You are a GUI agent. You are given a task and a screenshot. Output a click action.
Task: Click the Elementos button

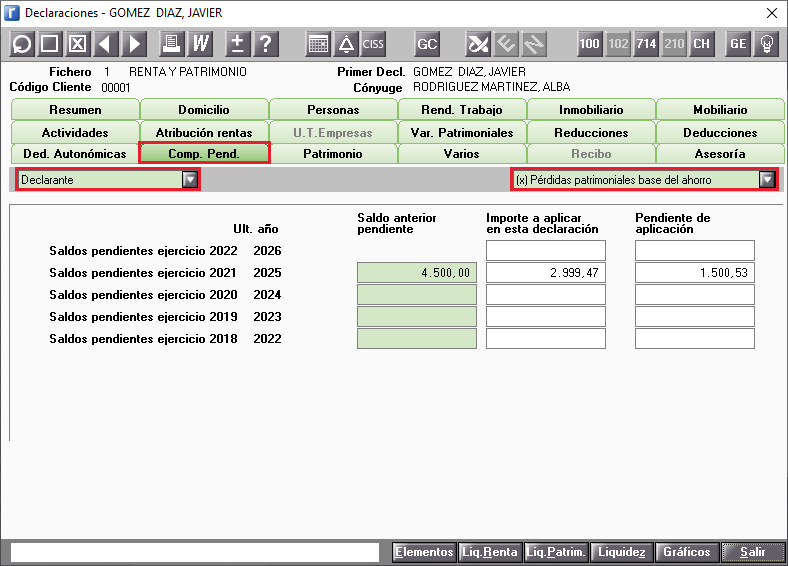pyautogui.click(x=424, y=552)
